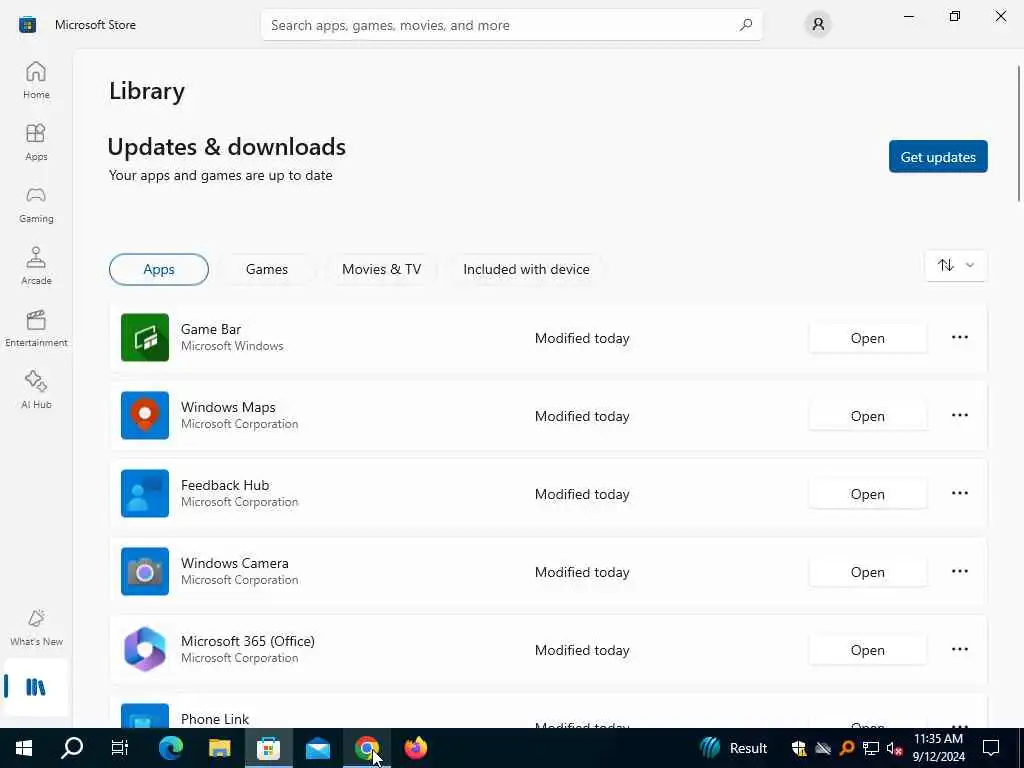Screen dimensions: 1024x768
Task: Open taskbar search magnifier
Action: click(x=72, y=748)
